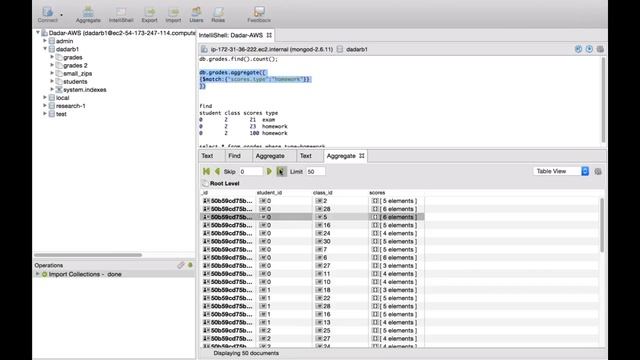Expand the small_zips collection arrow

[x=52, y=73]
